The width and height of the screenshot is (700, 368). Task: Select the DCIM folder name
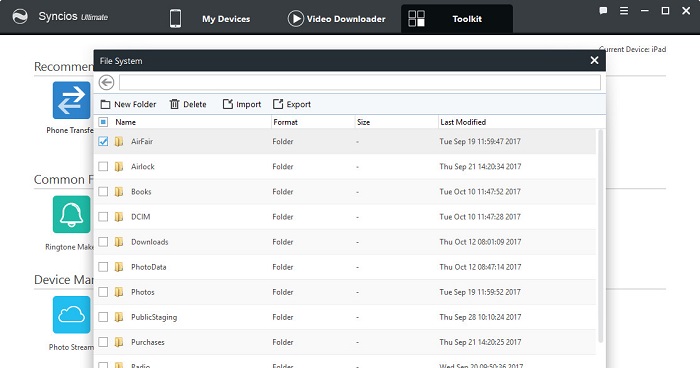141,217
